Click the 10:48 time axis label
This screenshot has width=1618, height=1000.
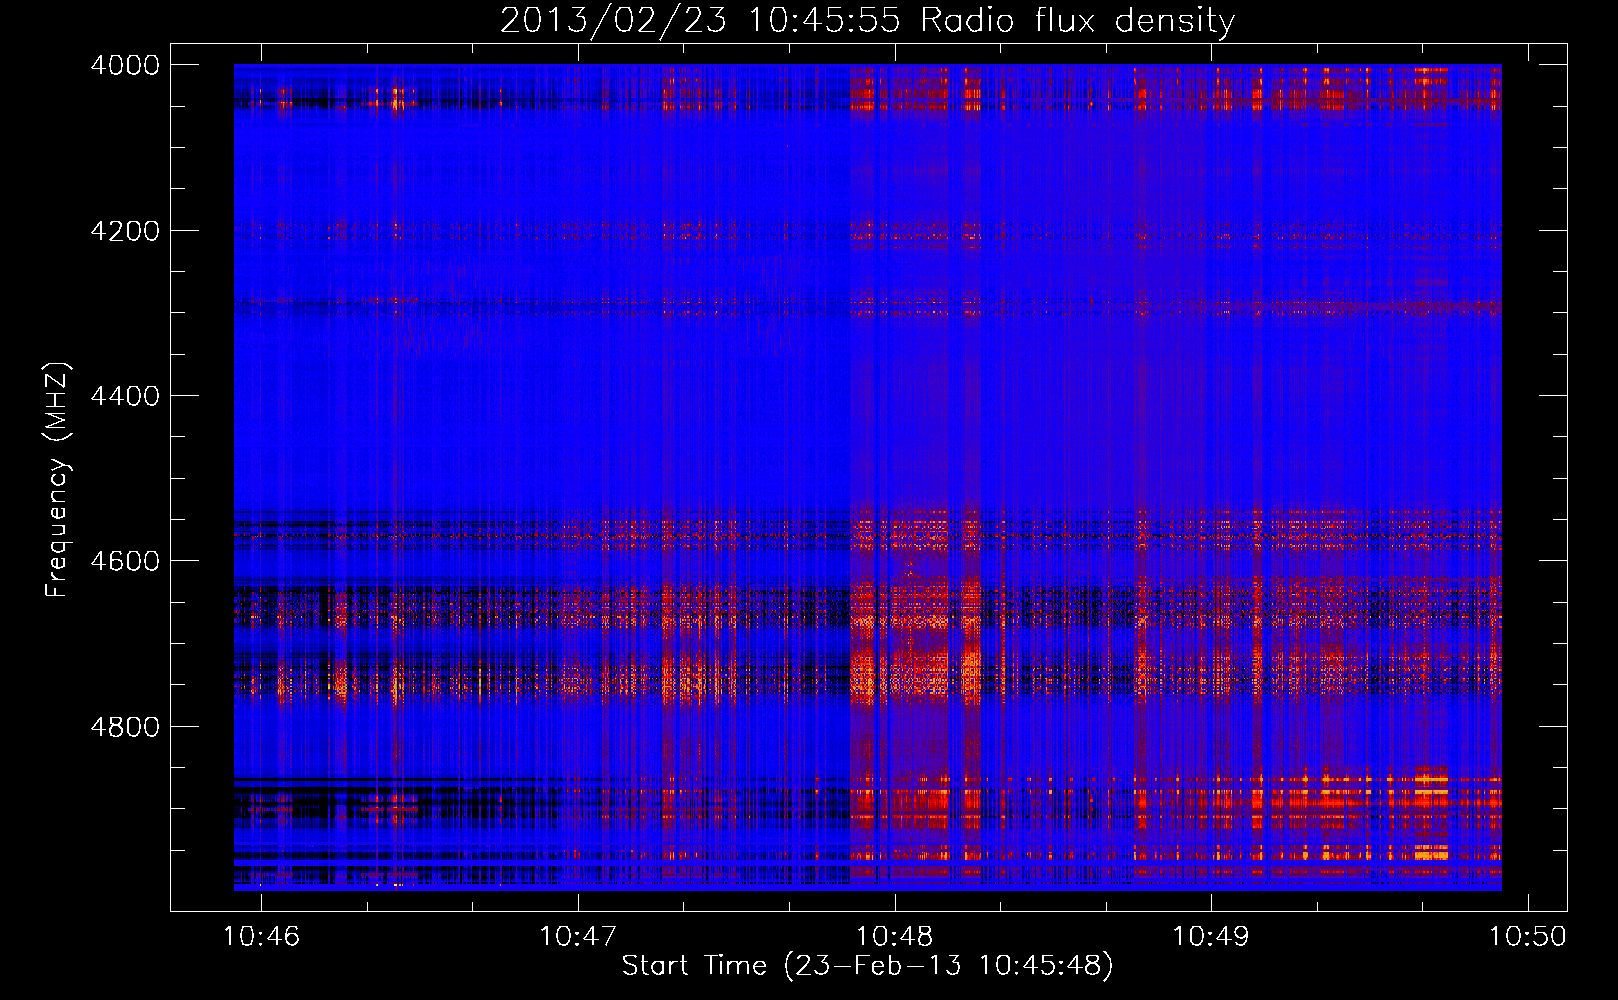click(895, 937)
